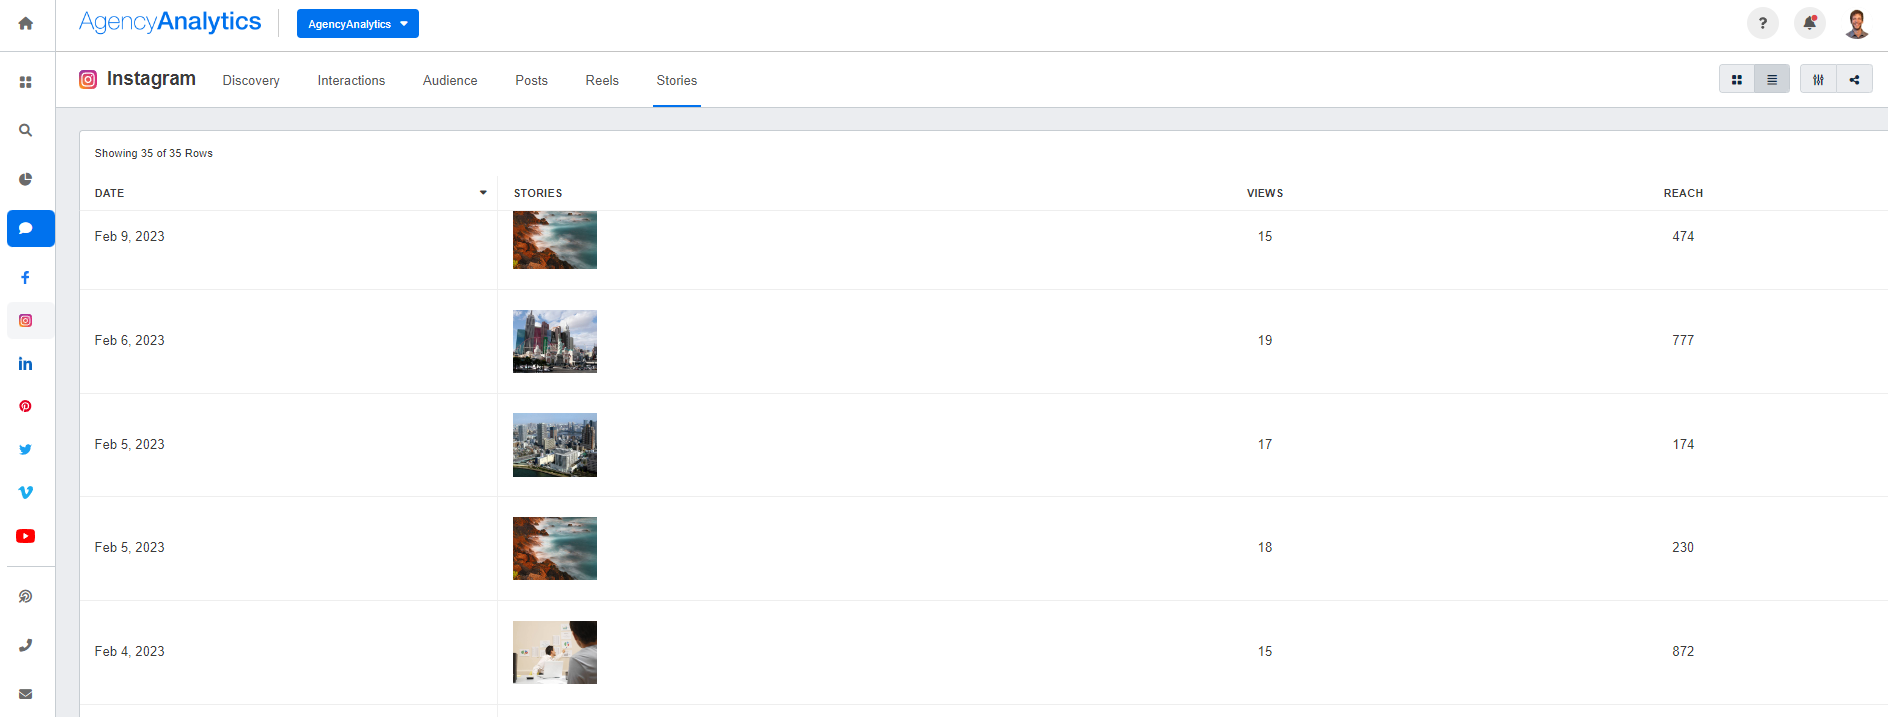The width and height of the screenshot is (1888, 717).
Task: Select the Pinterest sidebar icon
Action: pos(26,406)
